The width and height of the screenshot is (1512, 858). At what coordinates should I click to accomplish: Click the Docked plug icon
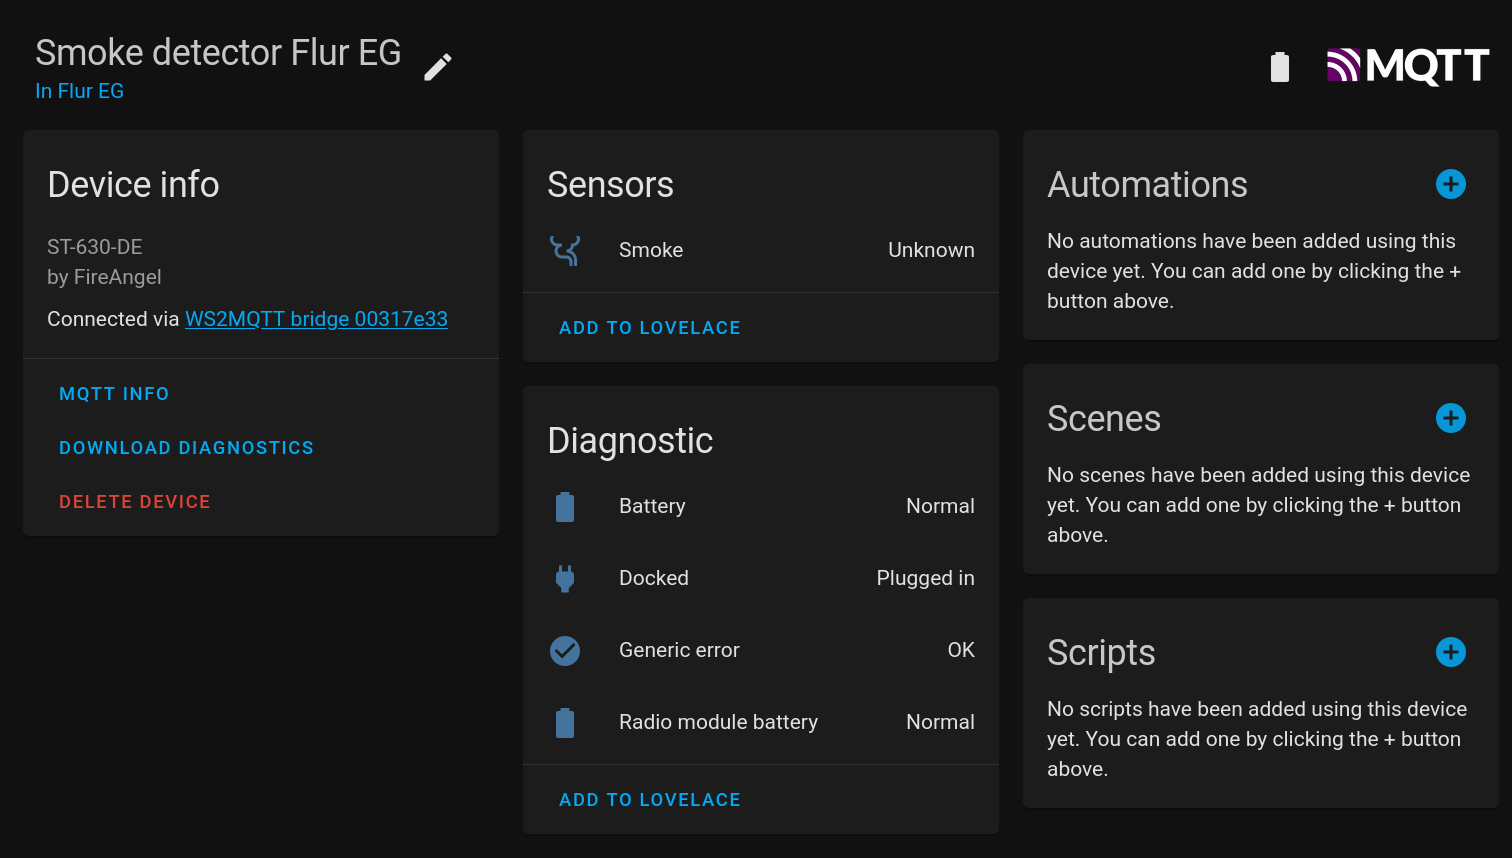point(565,578)
